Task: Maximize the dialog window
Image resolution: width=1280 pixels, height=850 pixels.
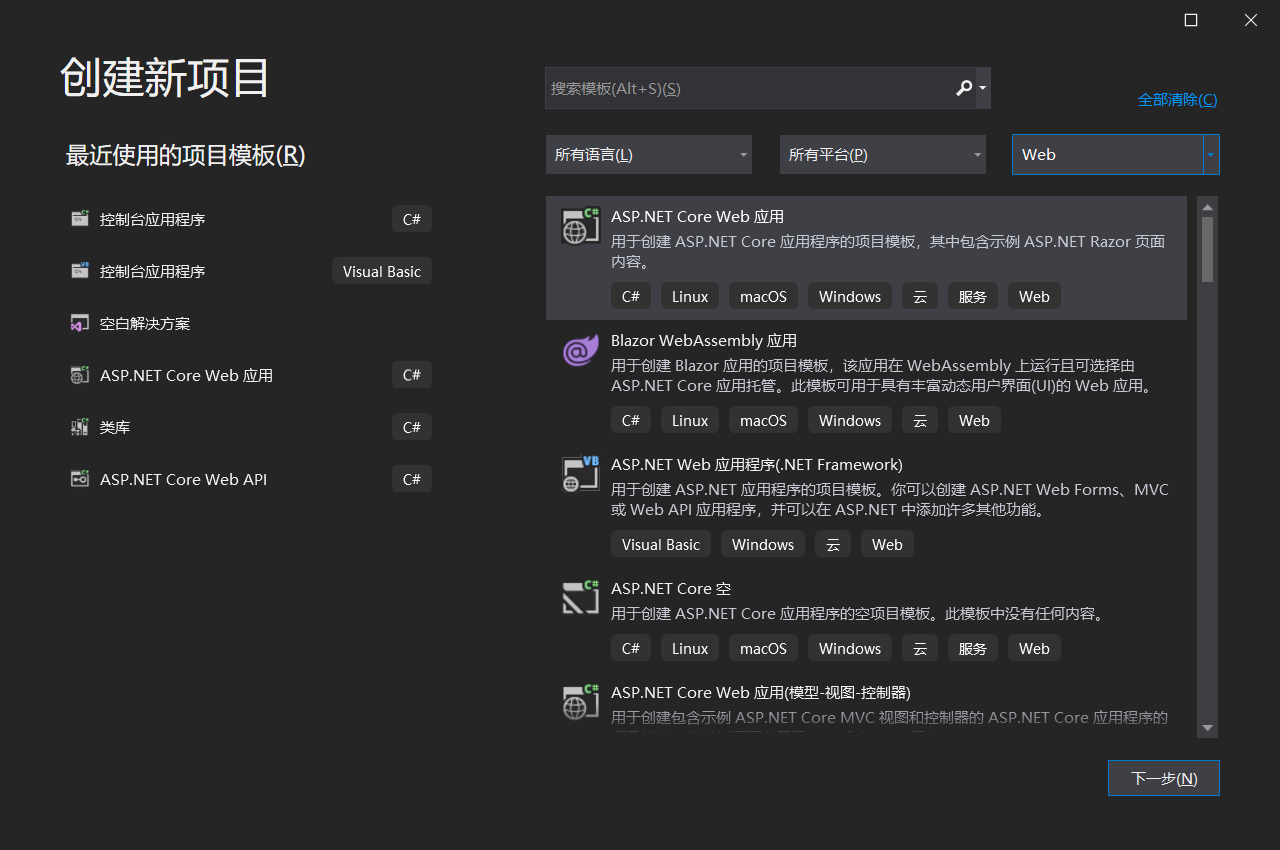Action: click(1191, 20)
